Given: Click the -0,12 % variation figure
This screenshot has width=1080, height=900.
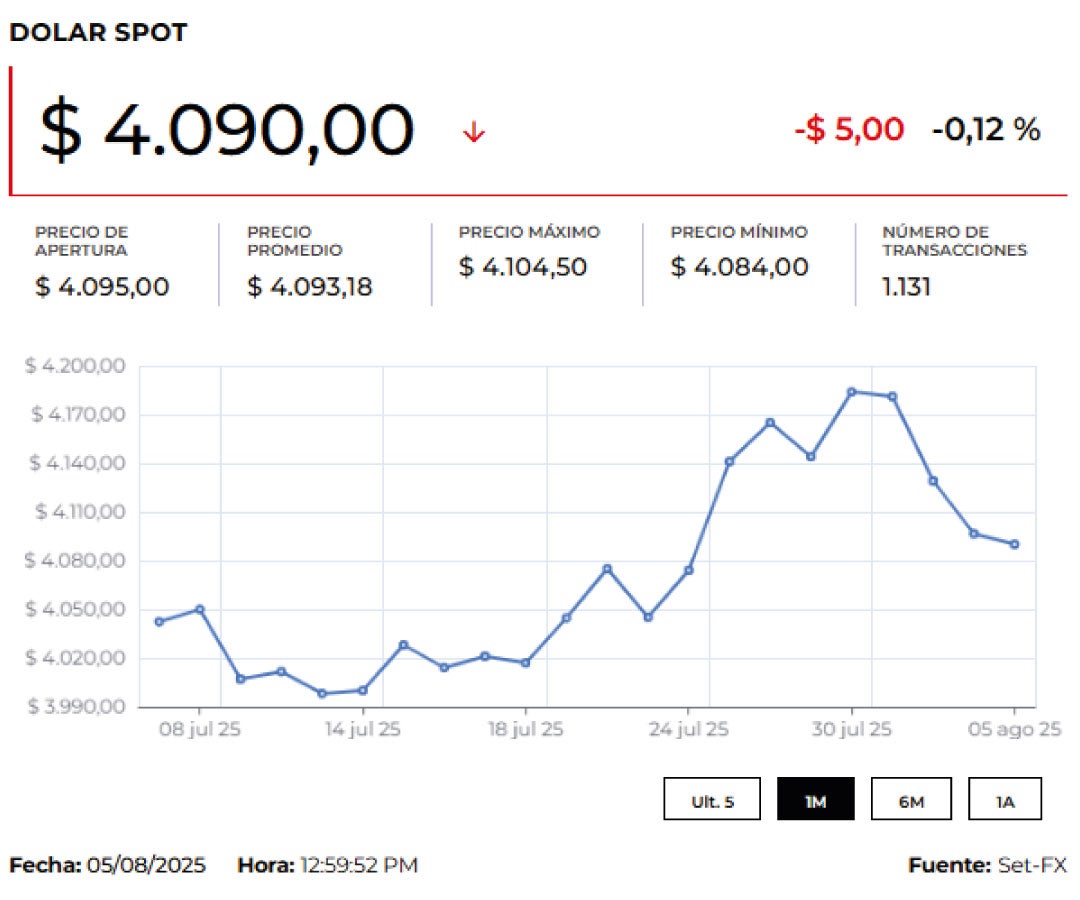Looking at the screenshot, I should [x=986, y=129].
